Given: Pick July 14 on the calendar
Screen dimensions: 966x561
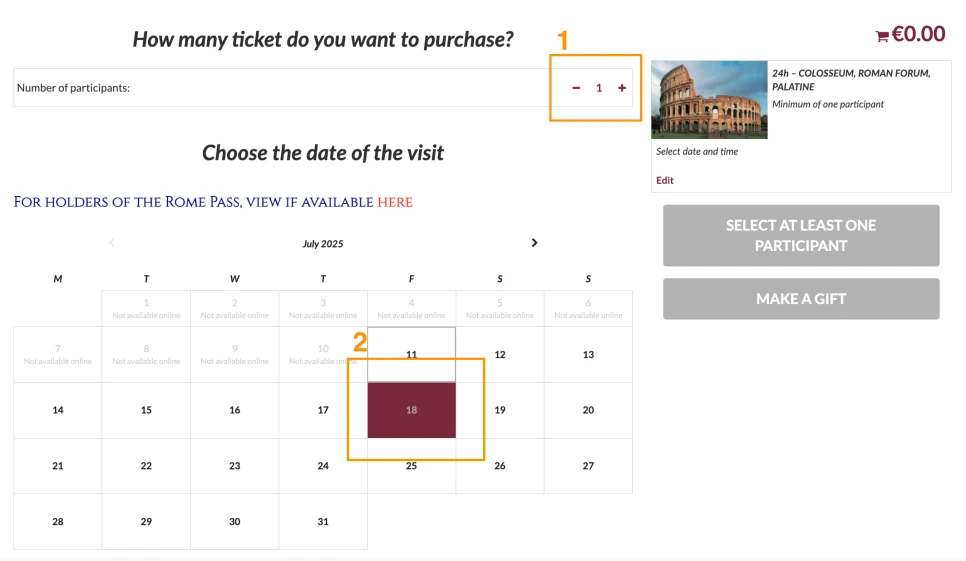Looking at the screenshot, I should click(x=58, y=410).
